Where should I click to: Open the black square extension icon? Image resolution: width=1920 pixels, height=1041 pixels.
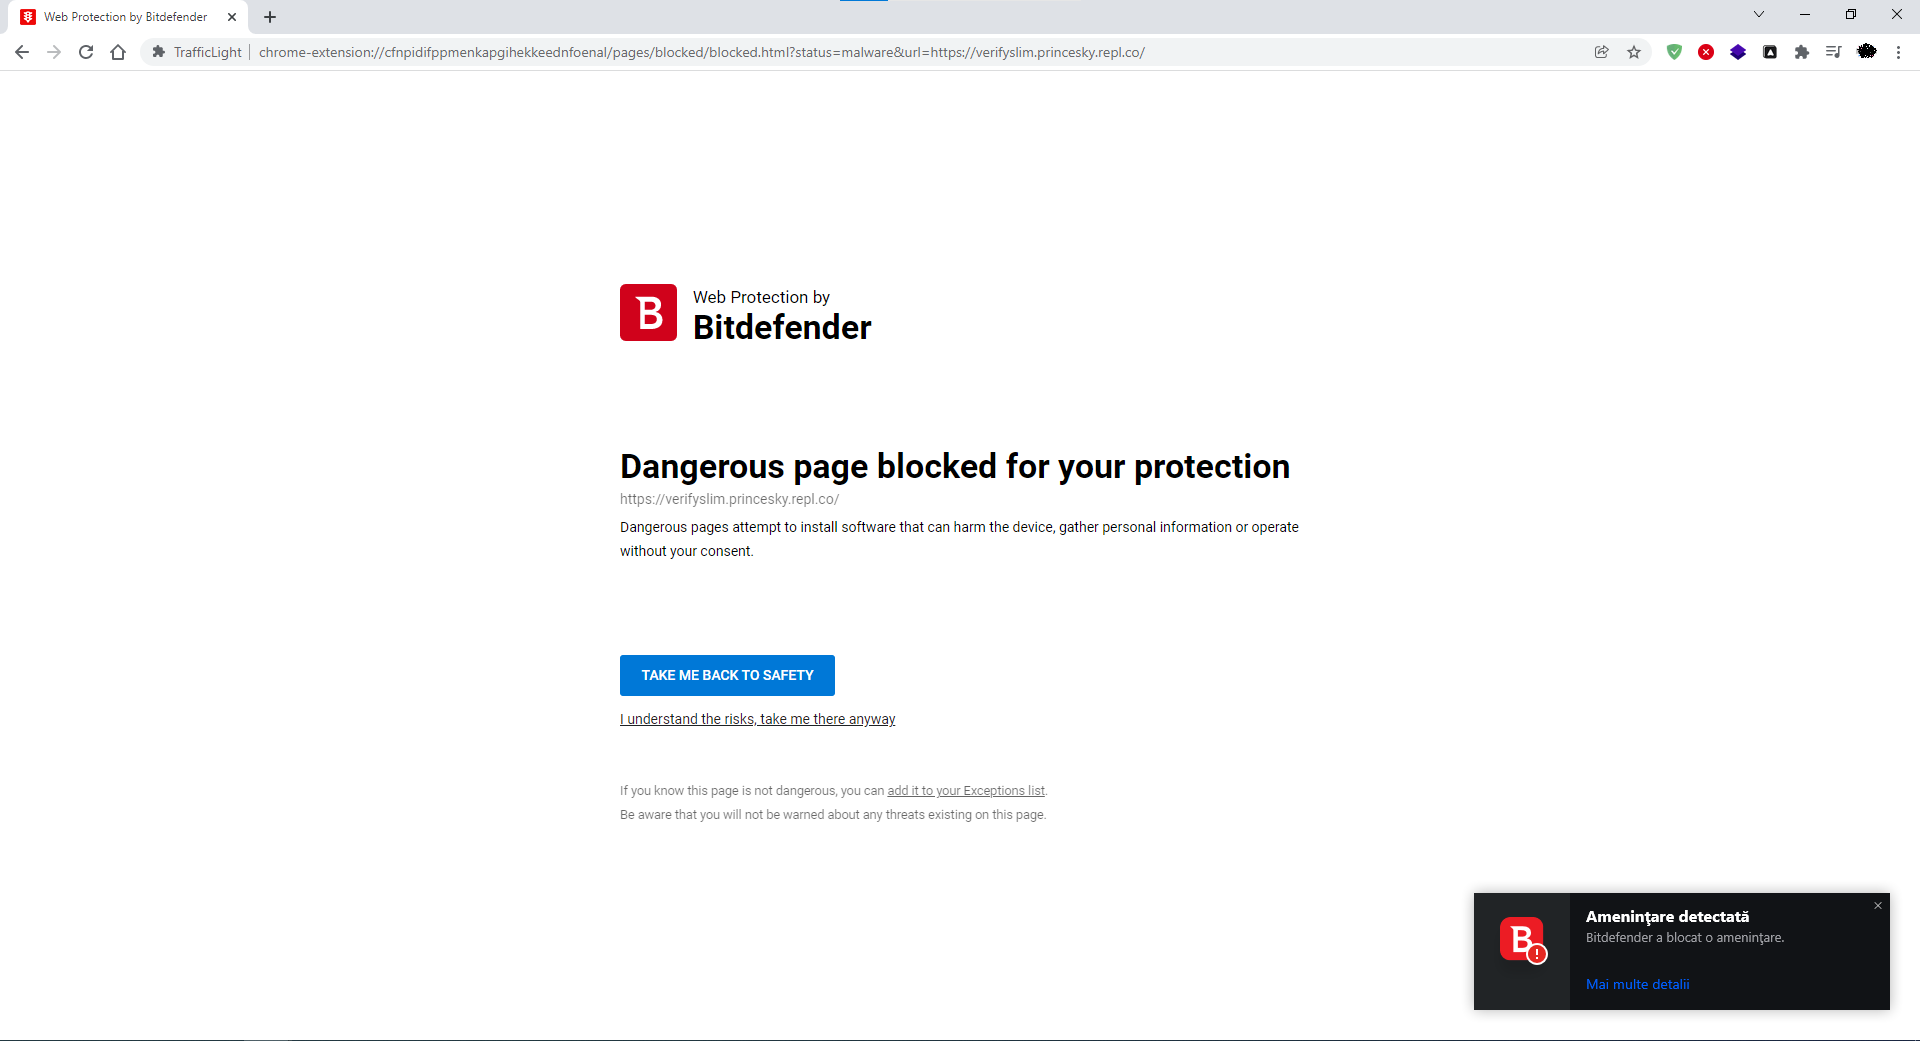1770,52
